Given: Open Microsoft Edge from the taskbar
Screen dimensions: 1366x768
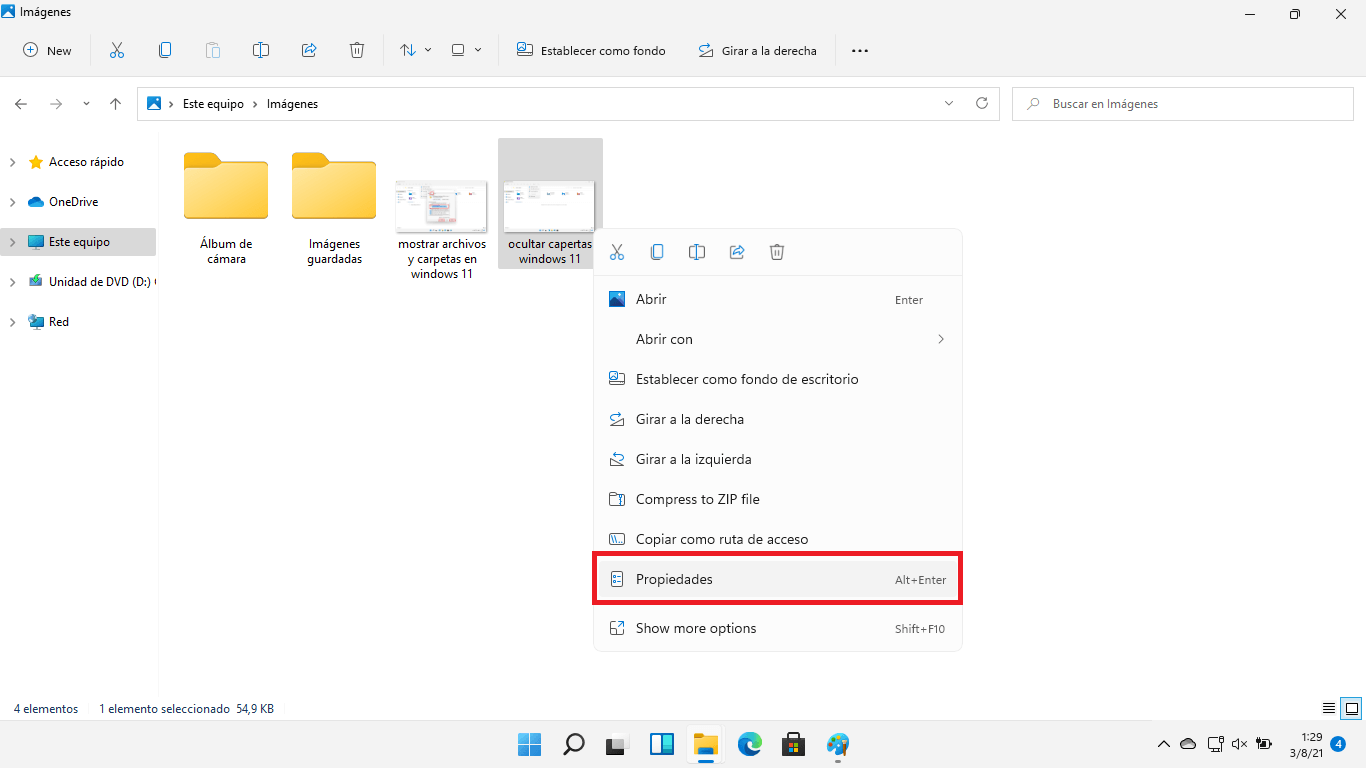Looking at the screenshot, I should (x=749, y=745).
